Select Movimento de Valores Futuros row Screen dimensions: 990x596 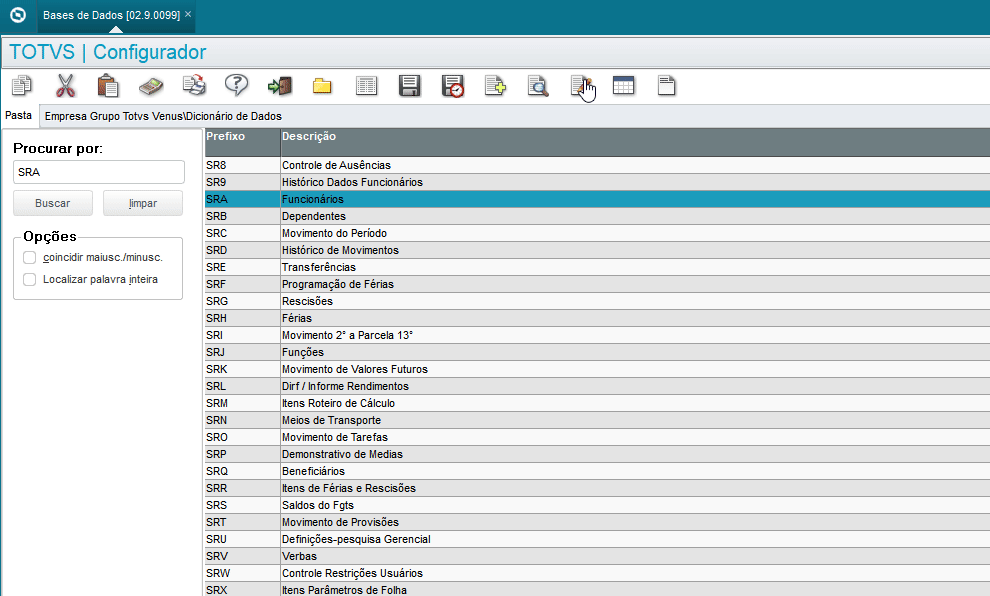click(x=597, y=369)
